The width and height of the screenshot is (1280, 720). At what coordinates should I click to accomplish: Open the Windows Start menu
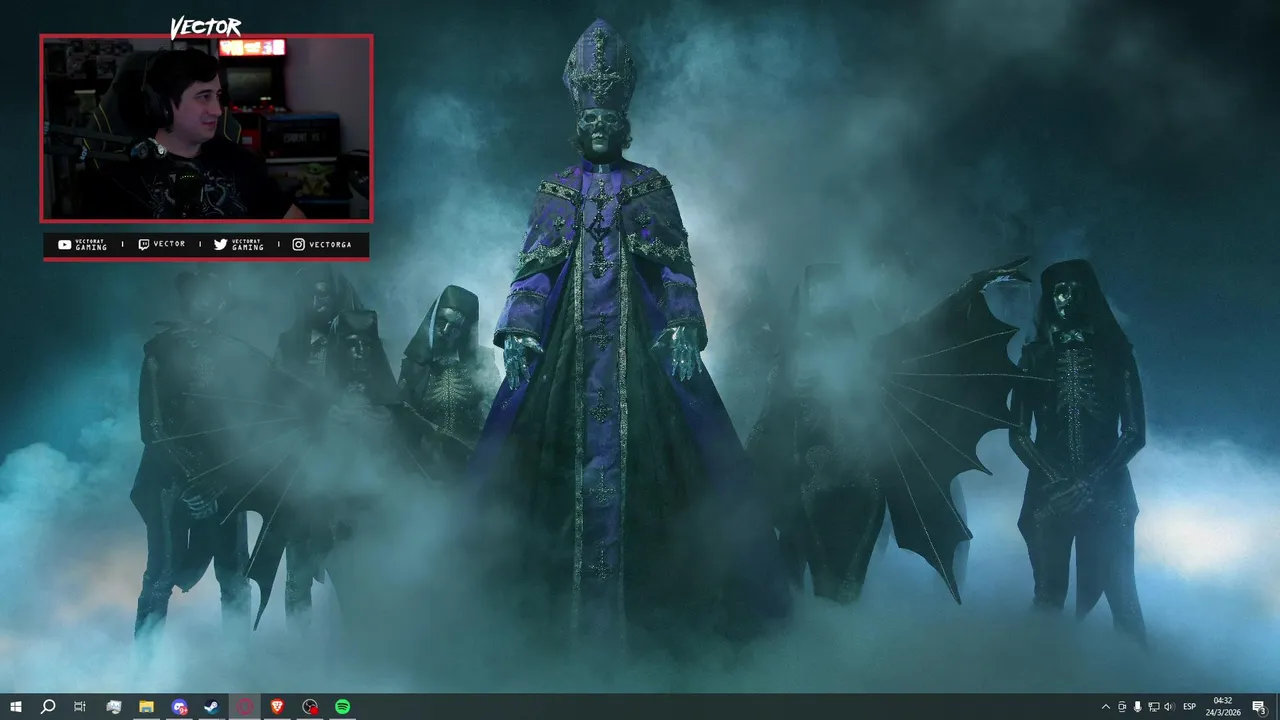(16, 707)
